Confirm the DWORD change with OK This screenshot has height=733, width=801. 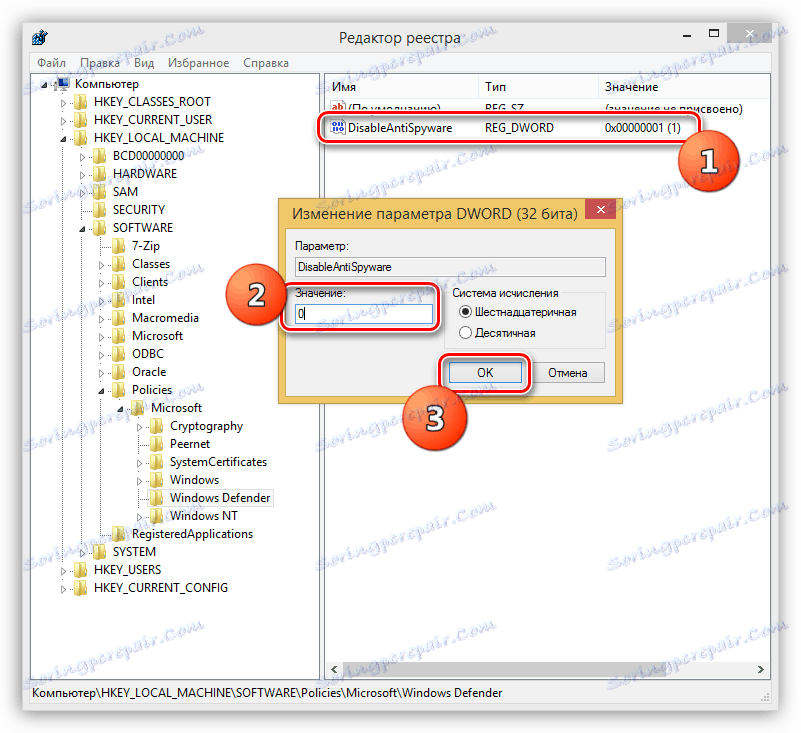485,372
